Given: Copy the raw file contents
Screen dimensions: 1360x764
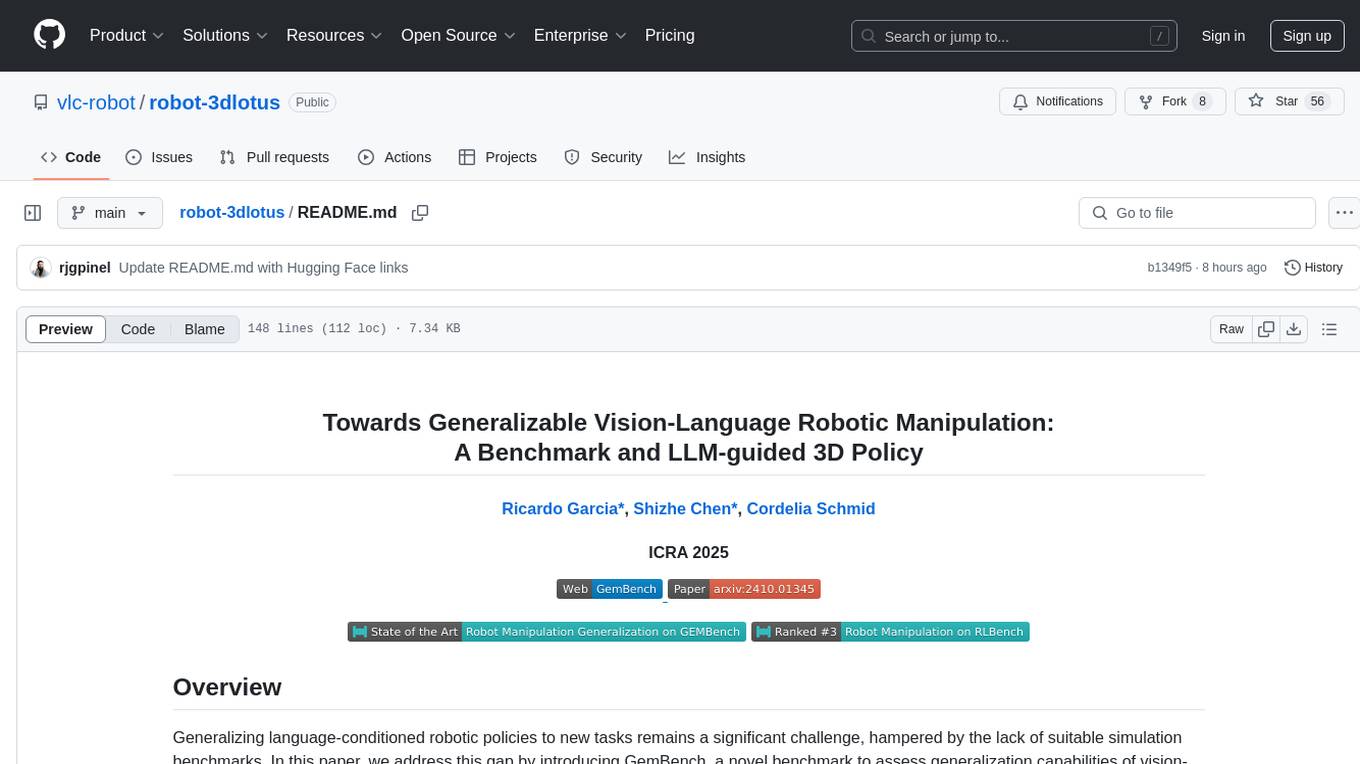Looking at the screenshot, I should (1266, 329).
